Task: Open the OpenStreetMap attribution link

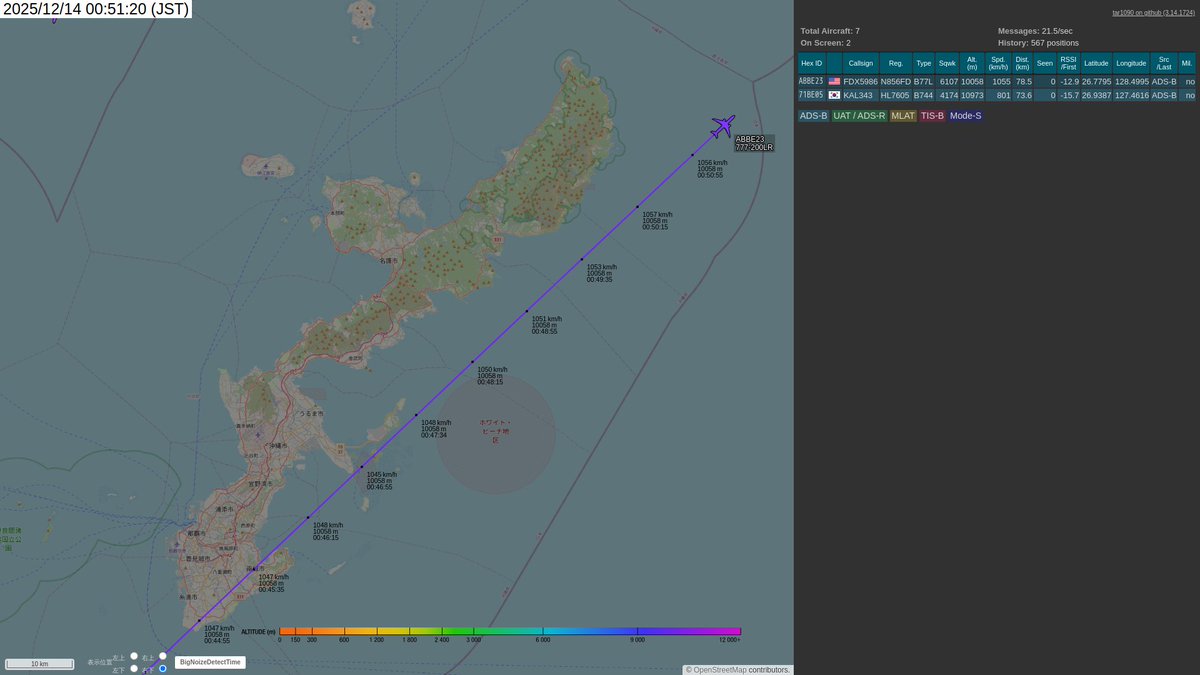Action: tap(720, 670)
